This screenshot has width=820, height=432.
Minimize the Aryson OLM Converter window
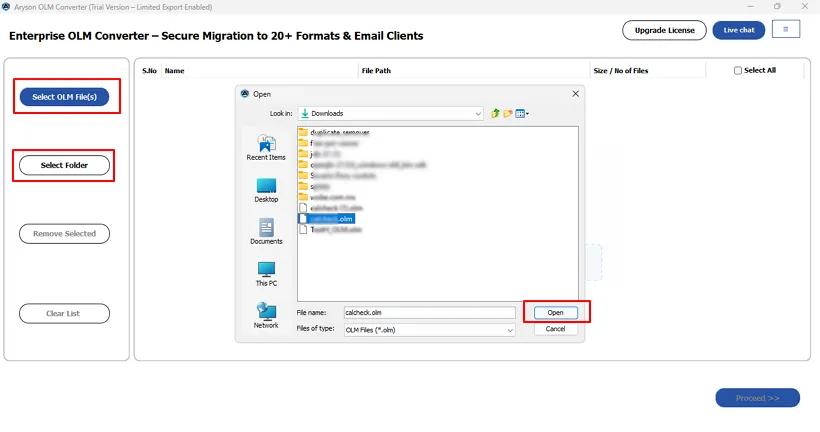point(750,6)
